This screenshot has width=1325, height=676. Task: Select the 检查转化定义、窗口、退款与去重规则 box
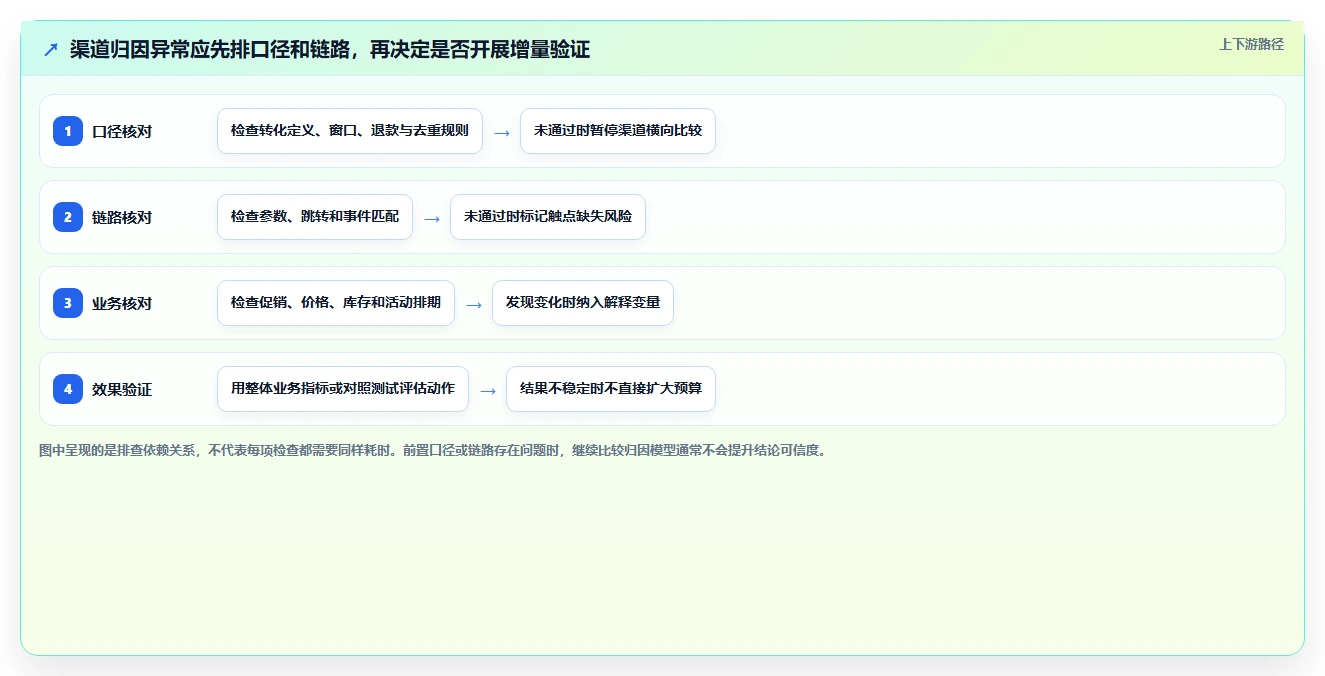350,131
